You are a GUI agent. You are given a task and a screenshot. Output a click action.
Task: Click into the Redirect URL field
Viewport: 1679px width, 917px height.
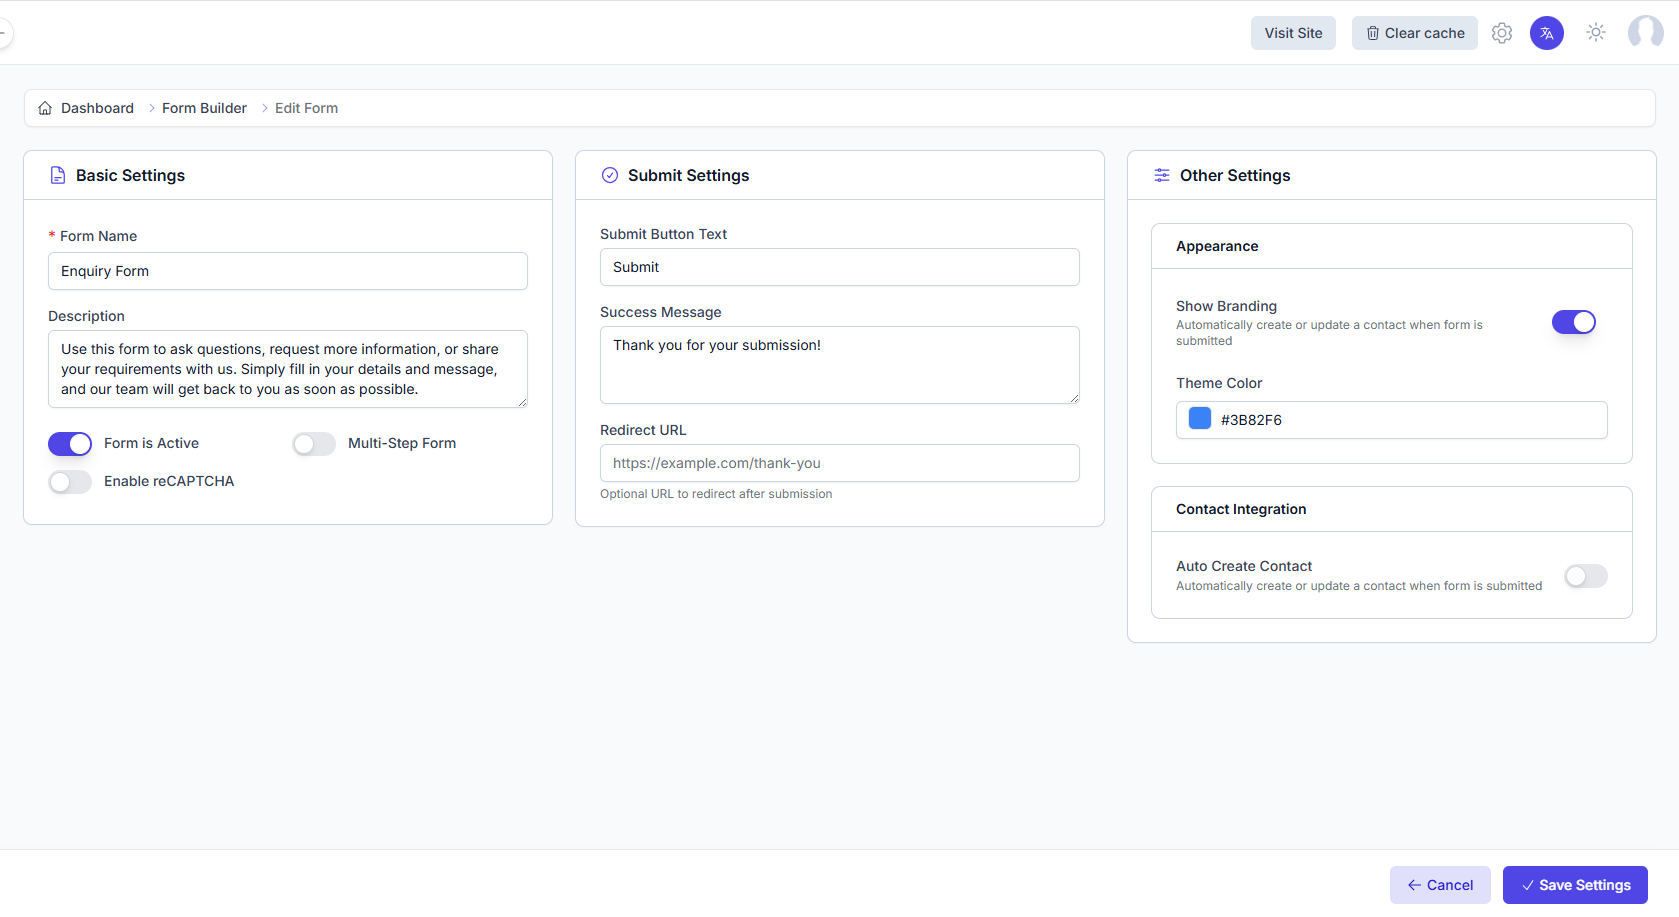coord(839,463)
